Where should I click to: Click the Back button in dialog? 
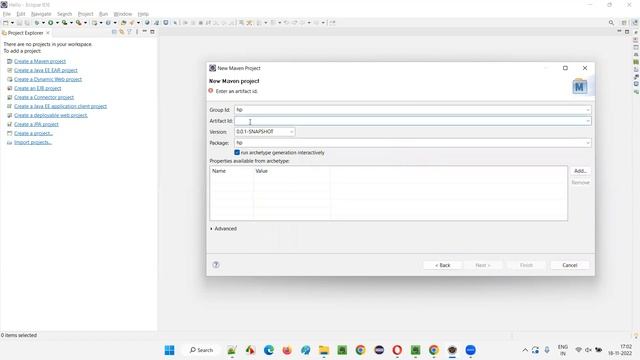[443, 265]
